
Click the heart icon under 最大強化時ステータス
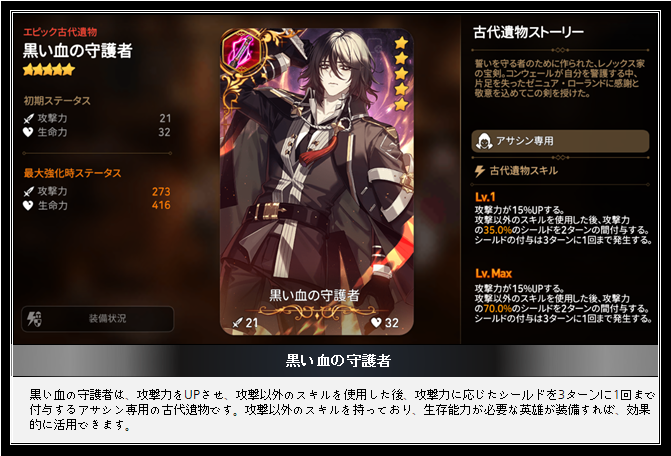pyautogui.click(x=28, y=206)
